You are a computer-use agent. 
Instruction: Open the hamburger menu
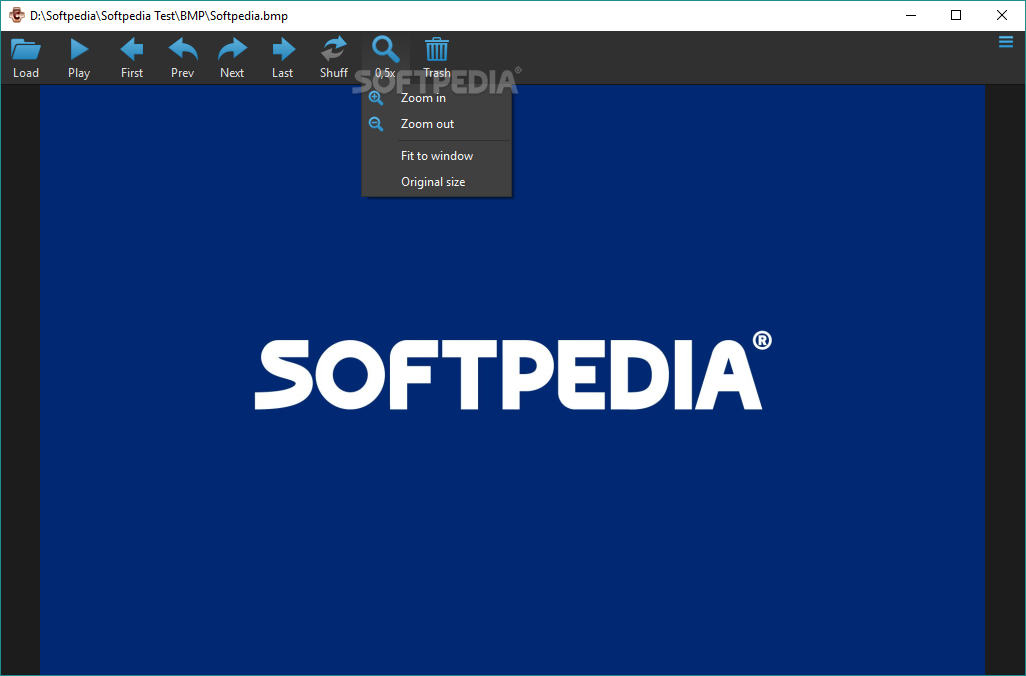(1006, 43)
